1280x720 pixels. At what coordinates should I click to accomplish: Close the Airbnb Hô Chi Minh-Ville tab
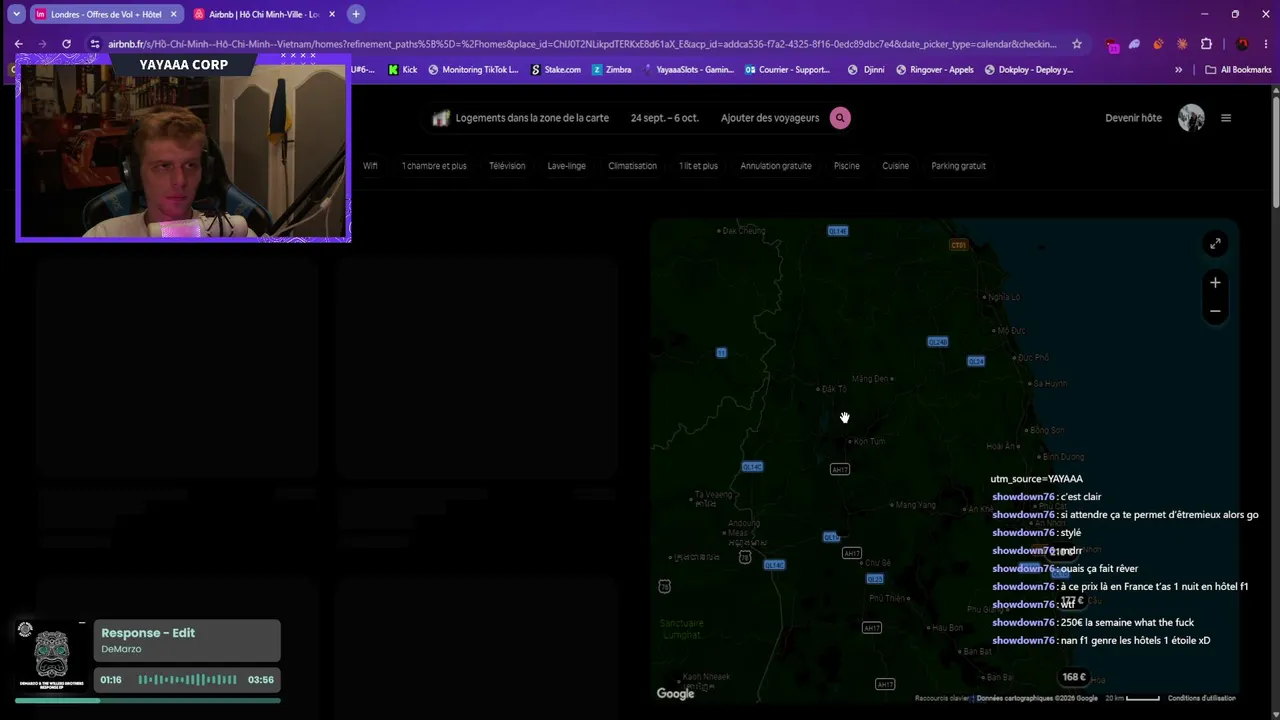[x=332, y=14]
